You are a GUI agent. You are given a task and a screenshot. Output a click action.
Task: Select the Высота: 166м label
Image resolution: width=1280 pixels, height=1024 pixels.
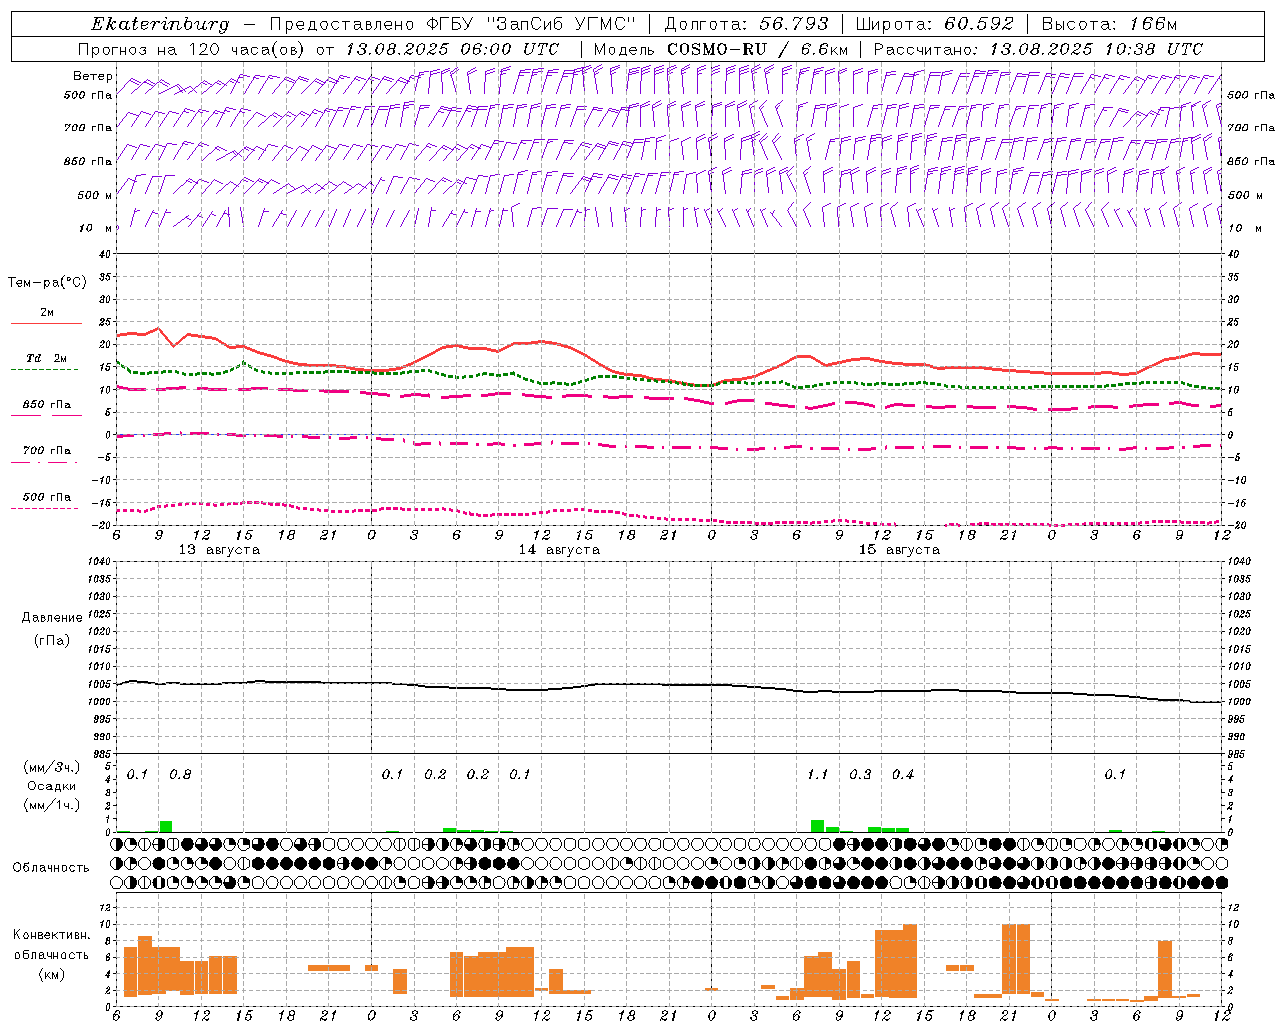point(1109,24)
